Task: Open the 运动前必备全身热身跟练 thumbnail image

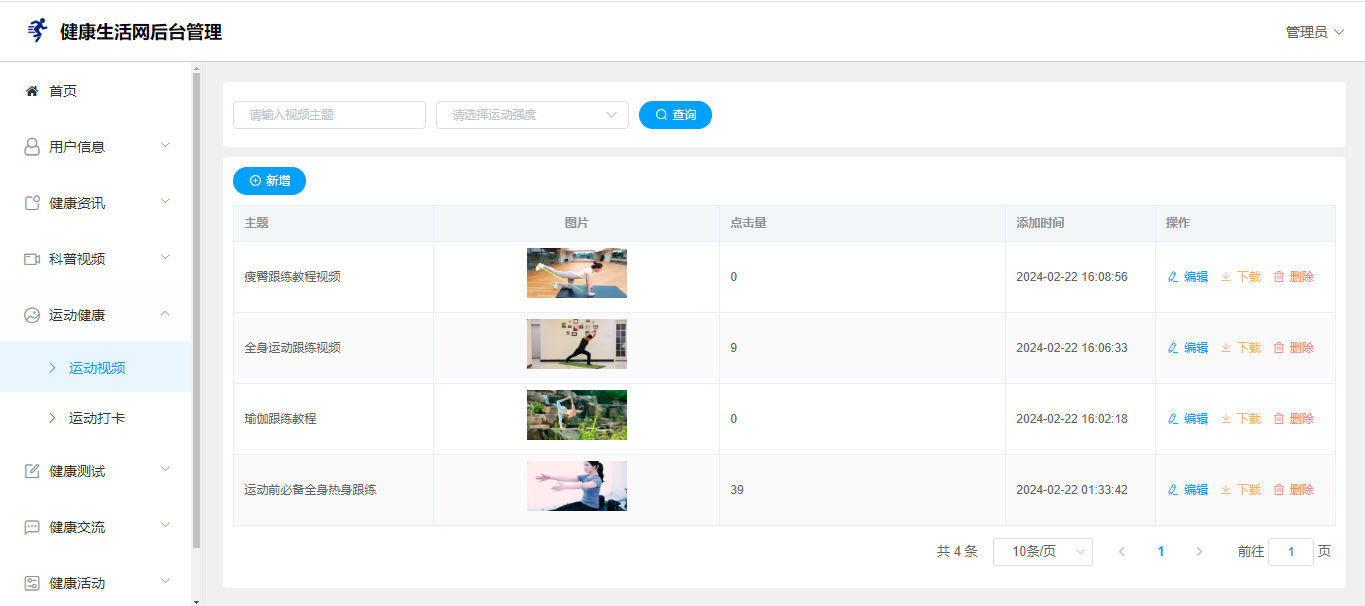Action: tap(577, 486)
